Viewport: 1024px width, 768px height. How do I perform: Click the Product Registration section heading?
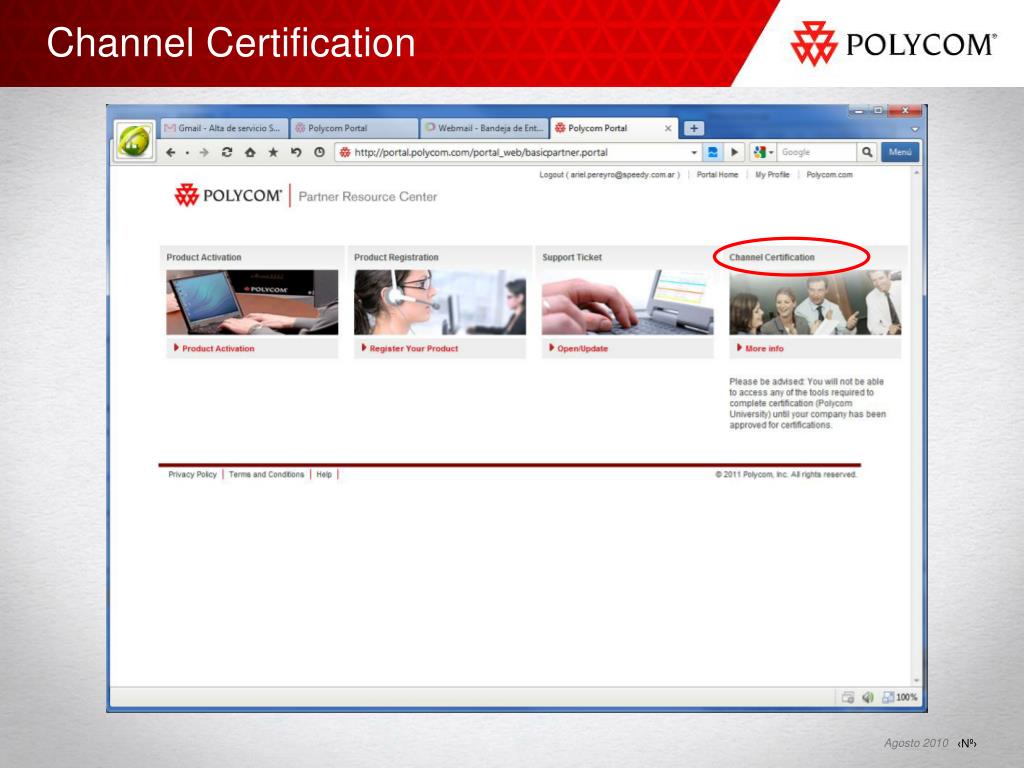point(396,257)
